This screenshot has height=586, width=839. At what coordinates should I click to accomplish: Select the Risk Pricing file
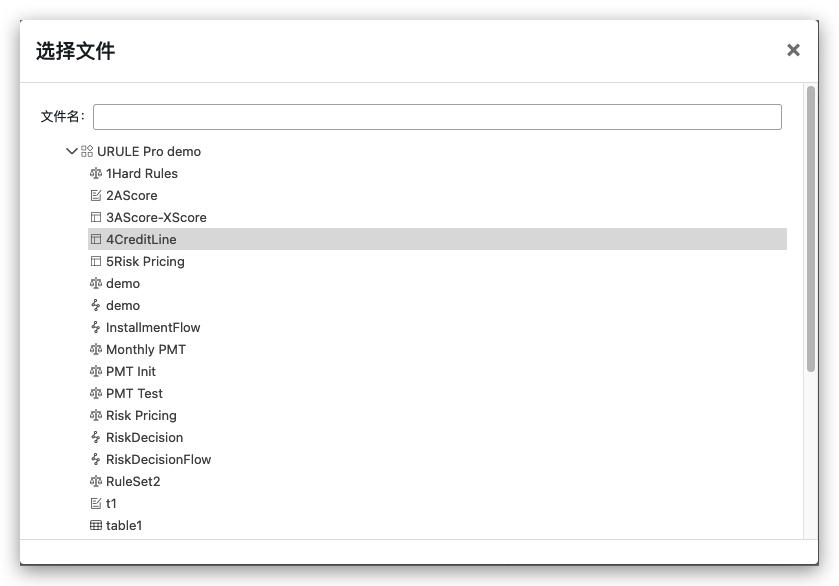click(x=141, y=416)
